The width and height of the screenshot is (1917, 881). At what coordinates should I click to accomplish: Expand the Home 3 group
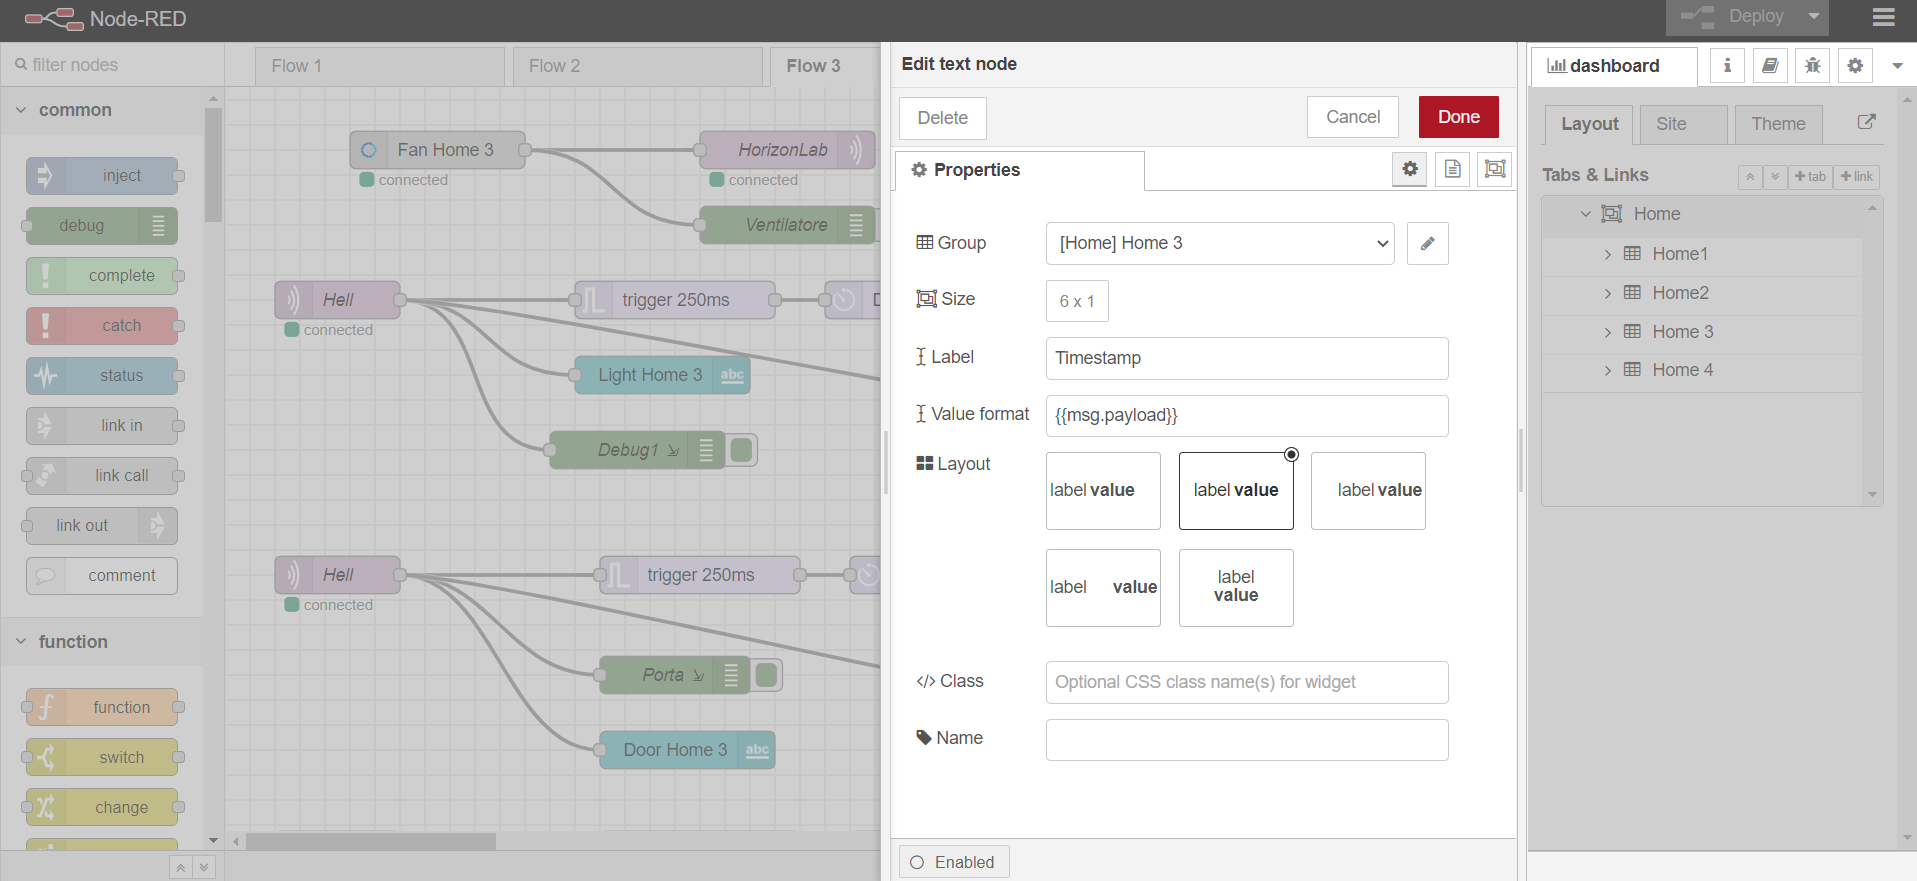tap(1607, 332)
